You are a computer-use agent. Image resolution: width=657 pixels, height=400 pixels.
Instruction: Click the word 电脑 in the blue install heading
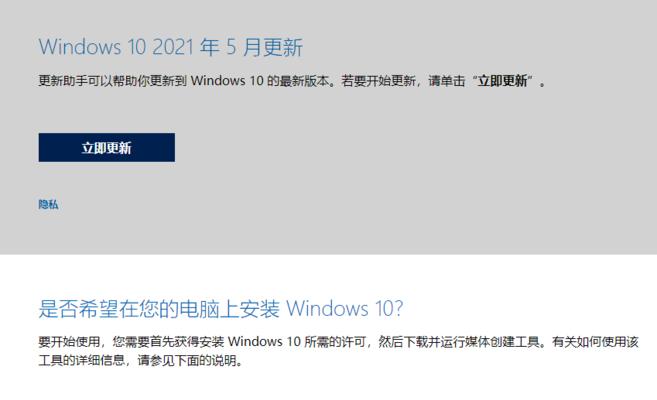[x=200, y=309]
